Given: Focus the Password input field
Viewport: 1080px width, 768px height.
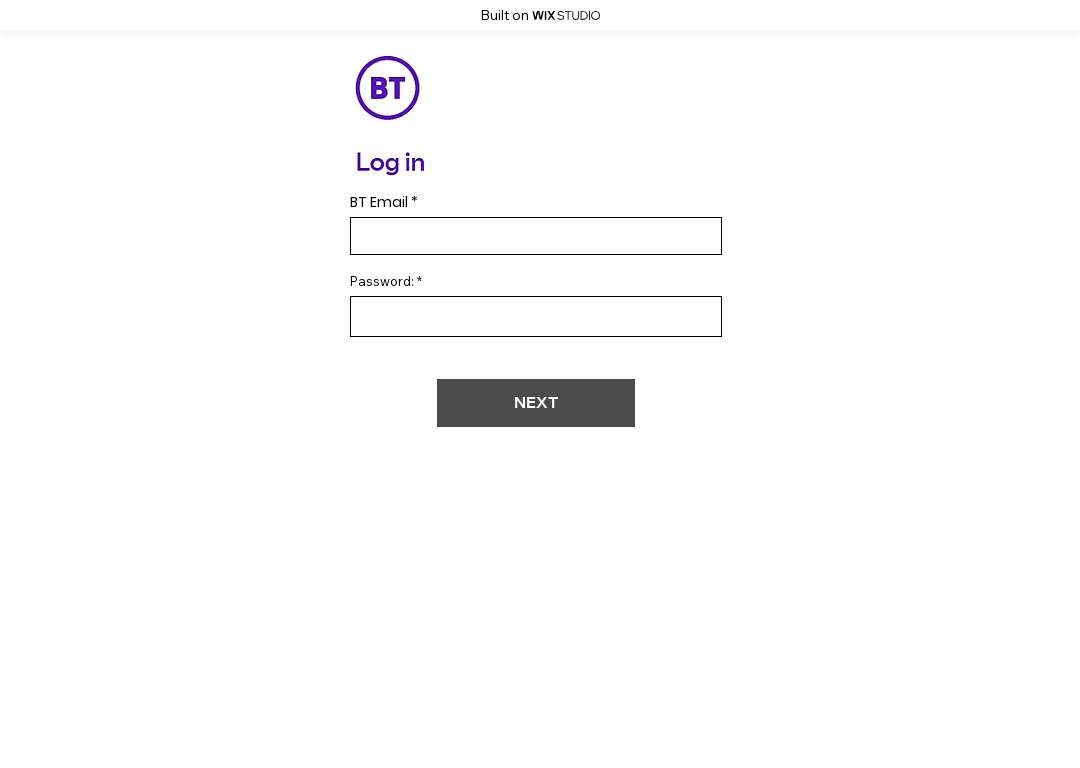Looking at the screenshot, I should tap(536, 317).
